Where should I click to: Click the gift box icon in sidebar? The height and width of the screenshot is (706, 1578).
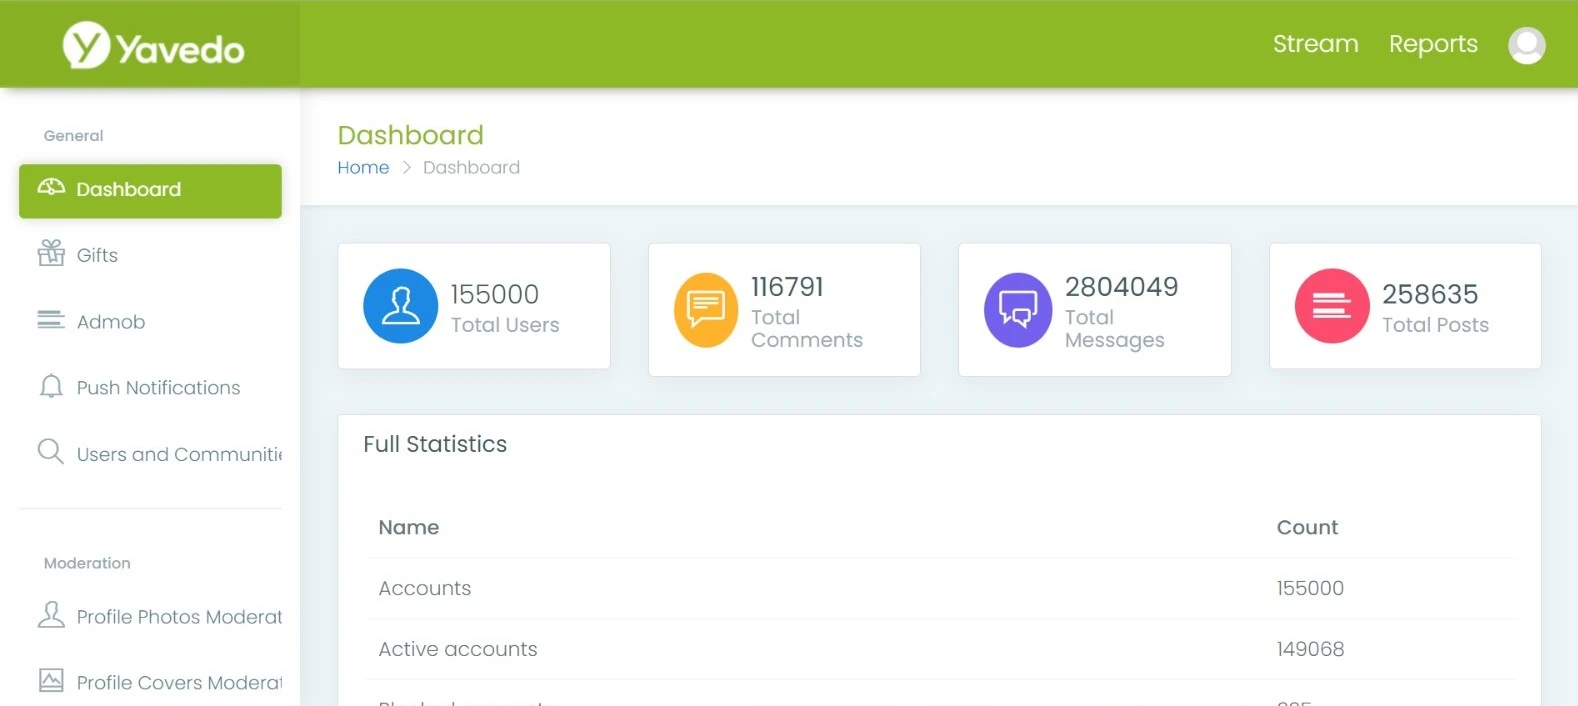coord(51,253)
